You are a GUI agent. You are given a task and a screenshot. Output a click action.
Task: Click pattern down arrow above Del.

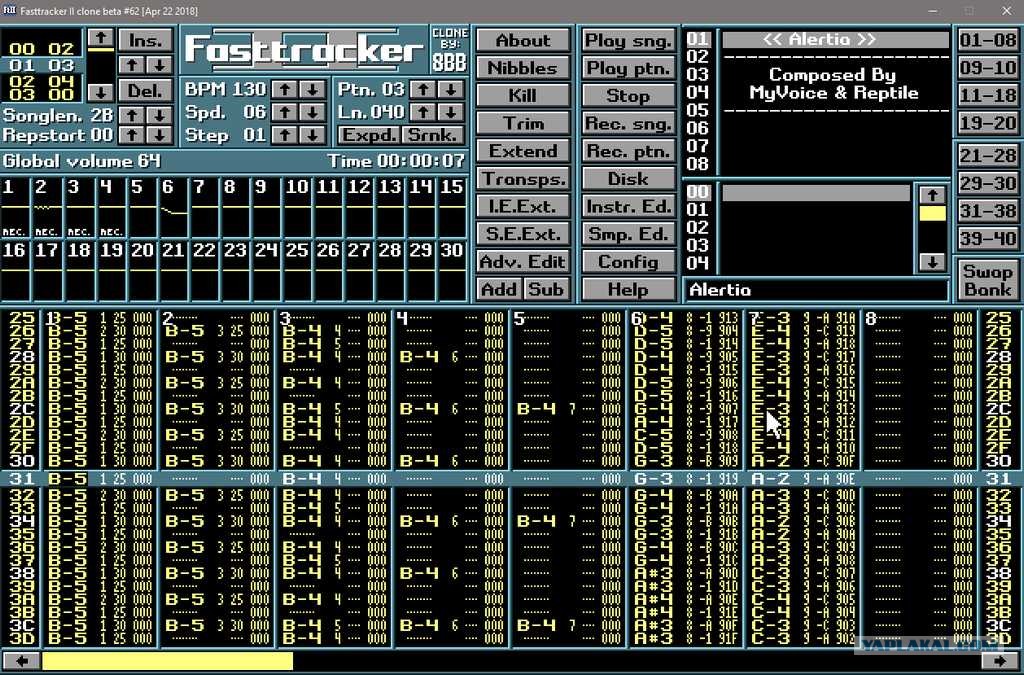click(x=159, y=65)
